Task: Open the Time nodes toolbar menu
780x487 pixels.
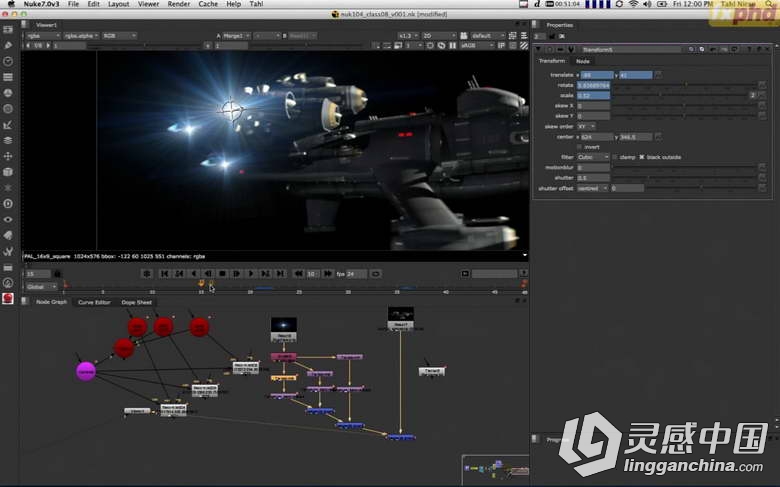Action: click(8, 61)
